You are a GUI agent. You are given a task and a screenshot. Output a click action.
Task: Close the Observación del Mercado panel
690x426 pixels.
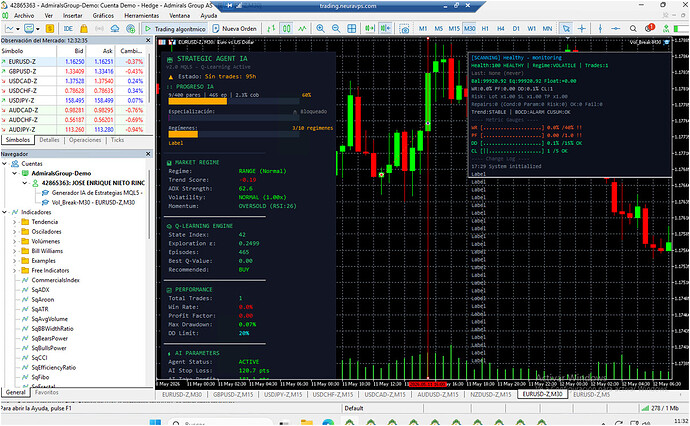click(x=148, y=40)
